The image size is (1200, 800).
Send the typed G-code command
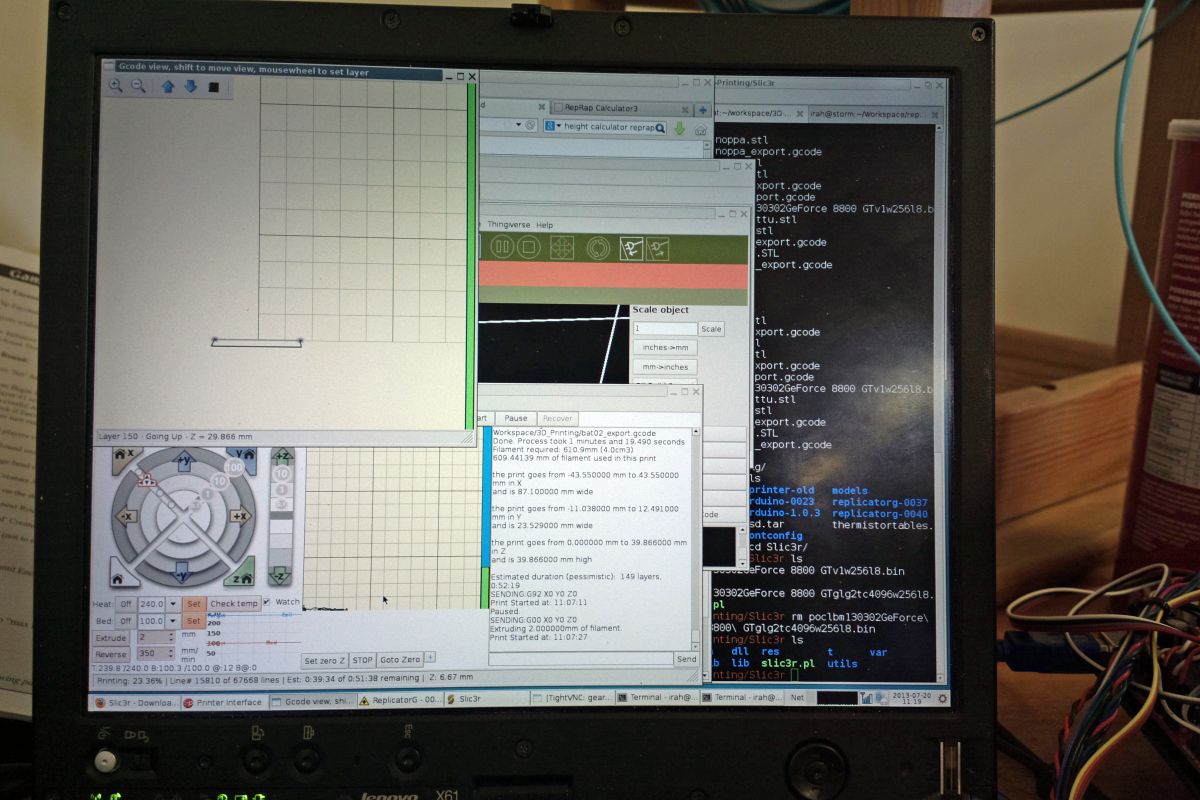(686, 659)
